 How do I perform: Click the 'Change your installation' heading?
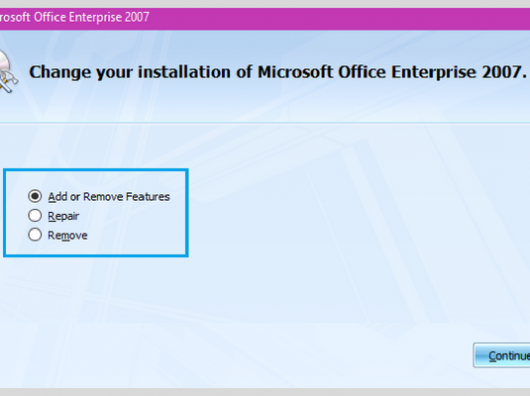pos(278,72)
